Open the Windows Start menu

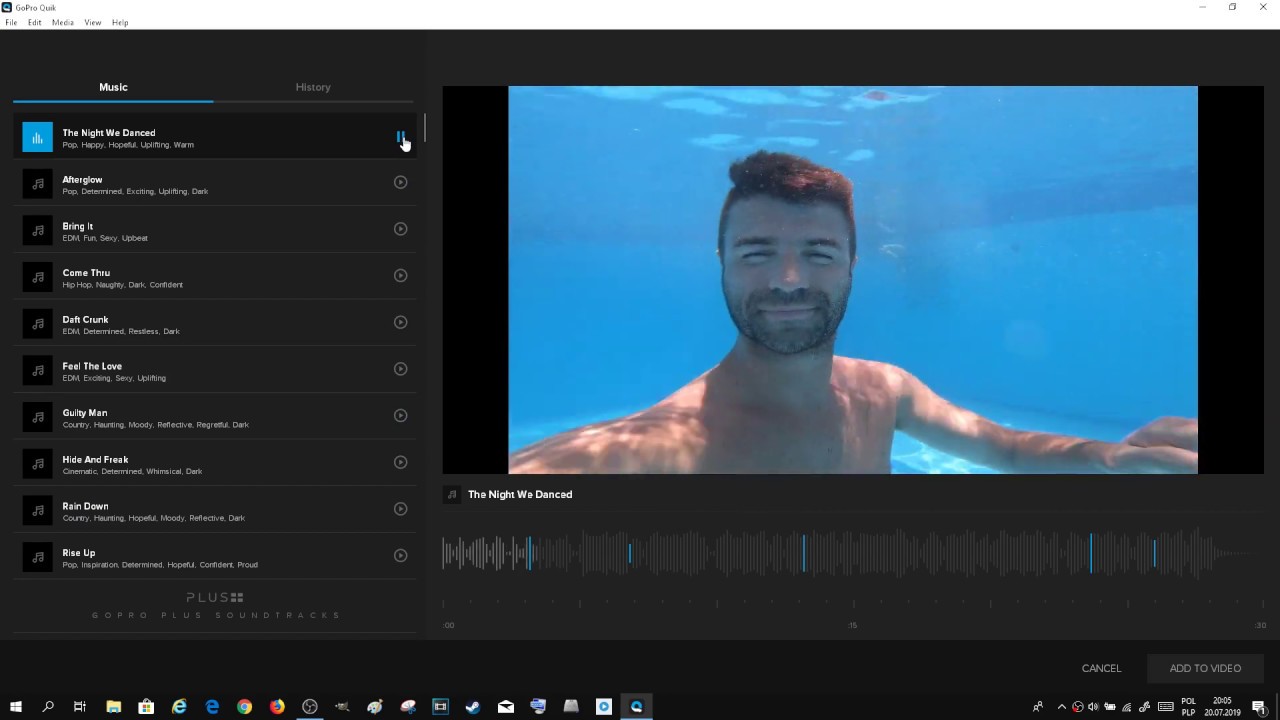tap(15, 706)
